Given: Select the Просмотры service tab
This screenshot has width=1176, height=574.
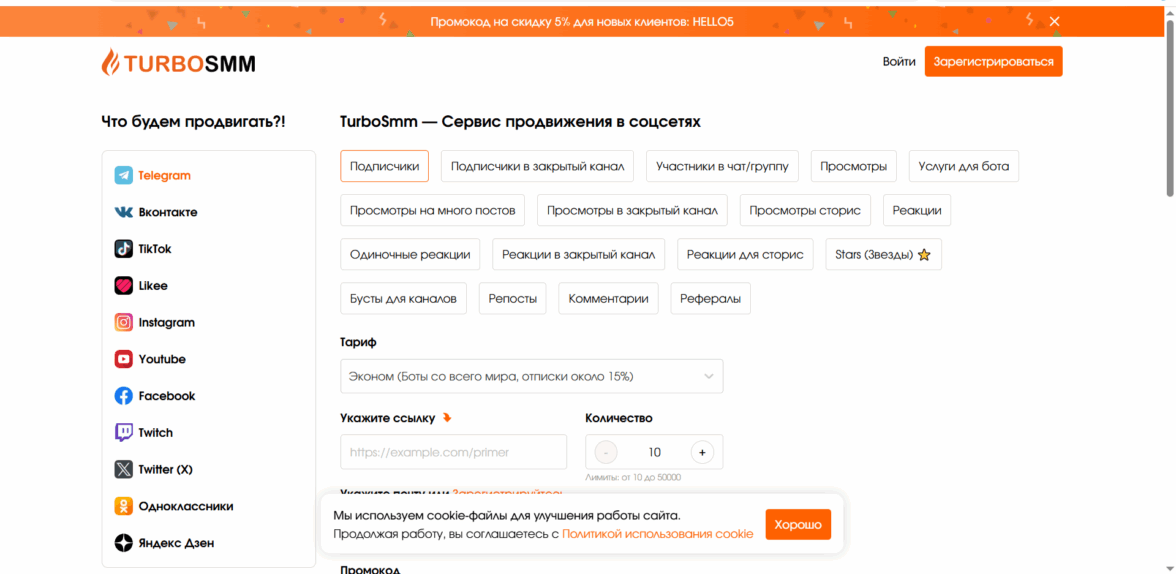Looking at the screenshot, I should (x=854, y=167).
